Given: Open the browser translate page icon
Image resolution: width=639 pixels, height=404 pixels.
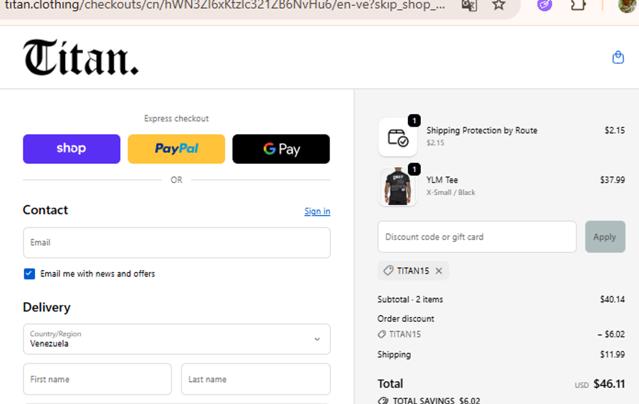Looking at the screenshot, I should [469, 5].
